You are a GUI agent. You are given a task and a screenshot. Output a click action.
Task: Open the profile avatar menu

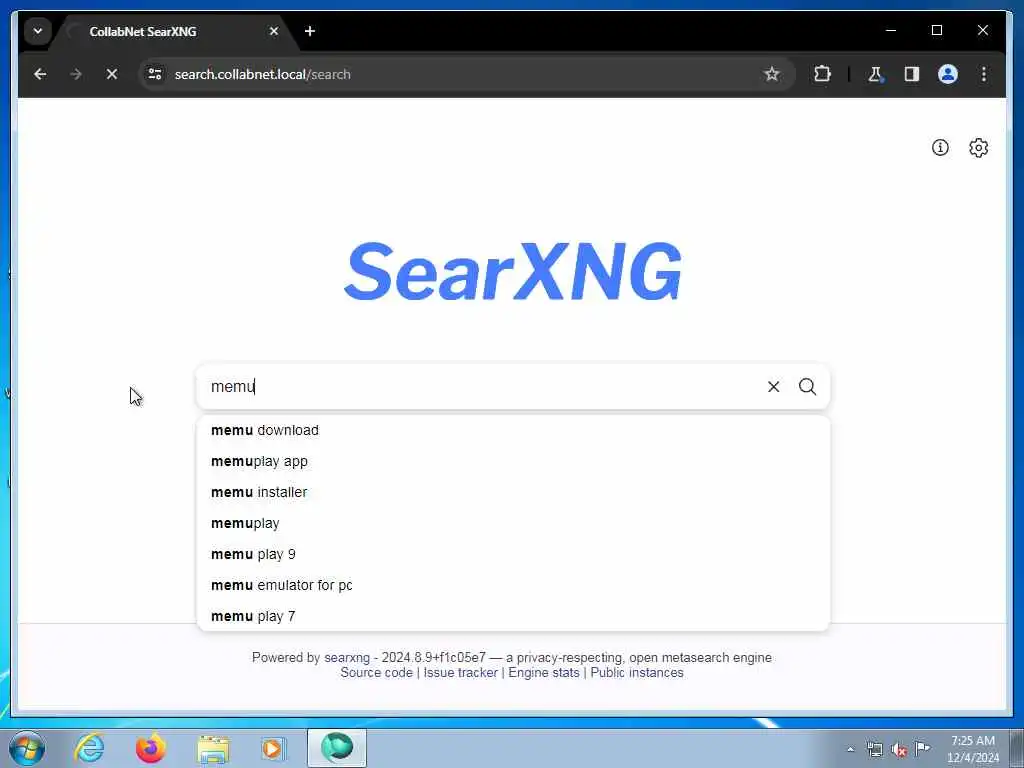coord(948,74)
